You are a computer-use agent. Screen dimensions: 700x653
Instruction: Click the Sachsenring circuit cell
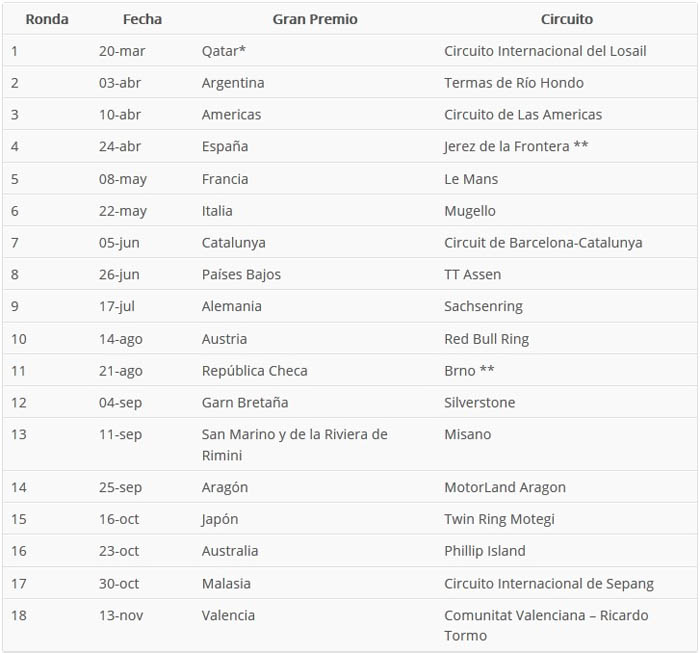483,307
